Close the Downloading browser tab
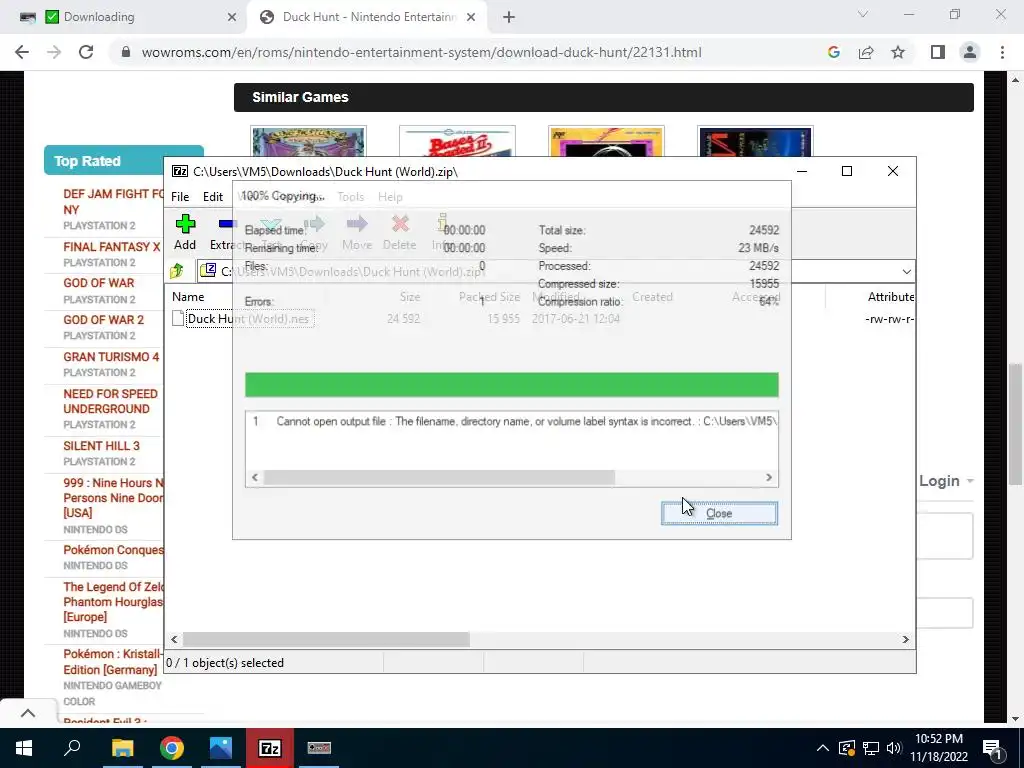 coord(232,17)
